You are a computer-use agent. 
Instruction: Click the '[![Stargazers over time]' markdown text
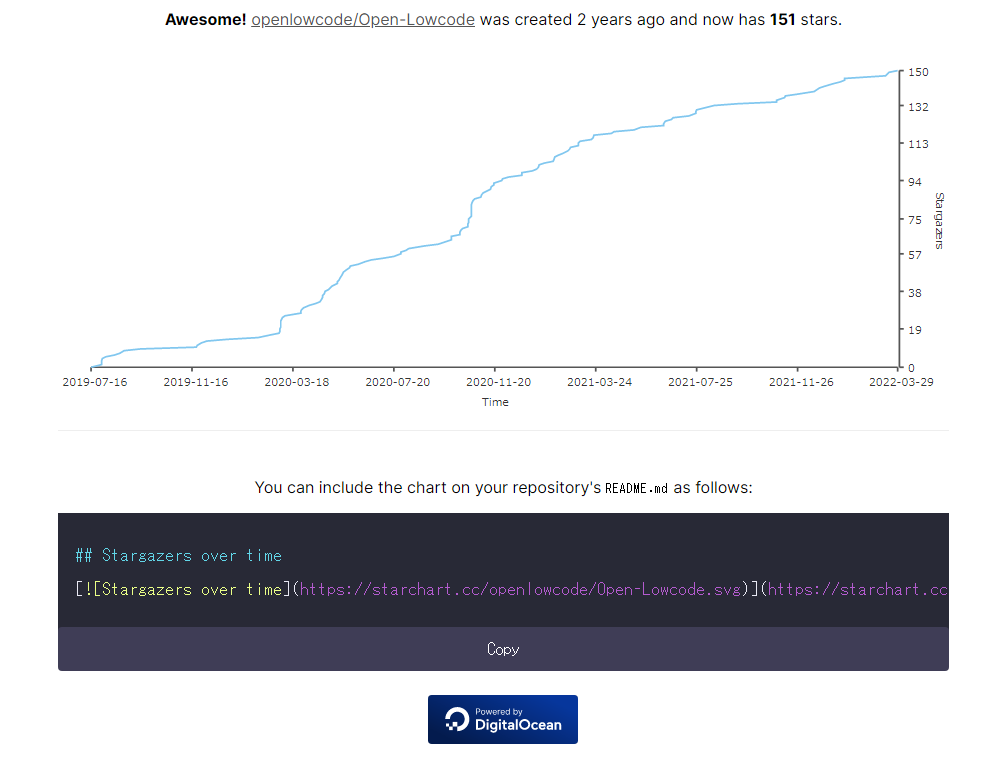click(179, 590)
